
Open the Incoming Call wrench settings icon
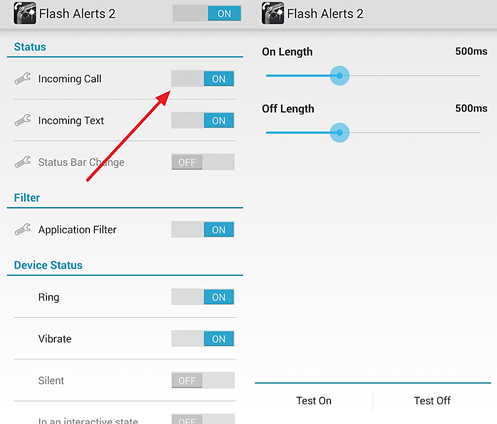coord(23,79)
